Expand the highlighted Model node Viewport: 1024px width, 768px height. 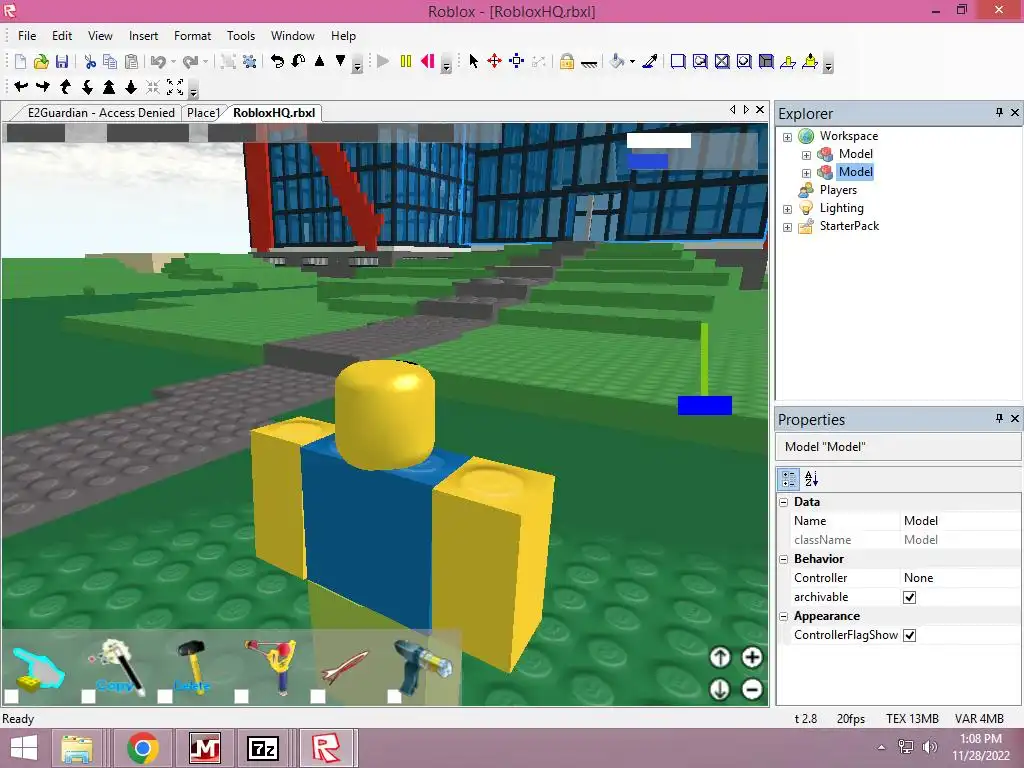[x=807, y=173]
